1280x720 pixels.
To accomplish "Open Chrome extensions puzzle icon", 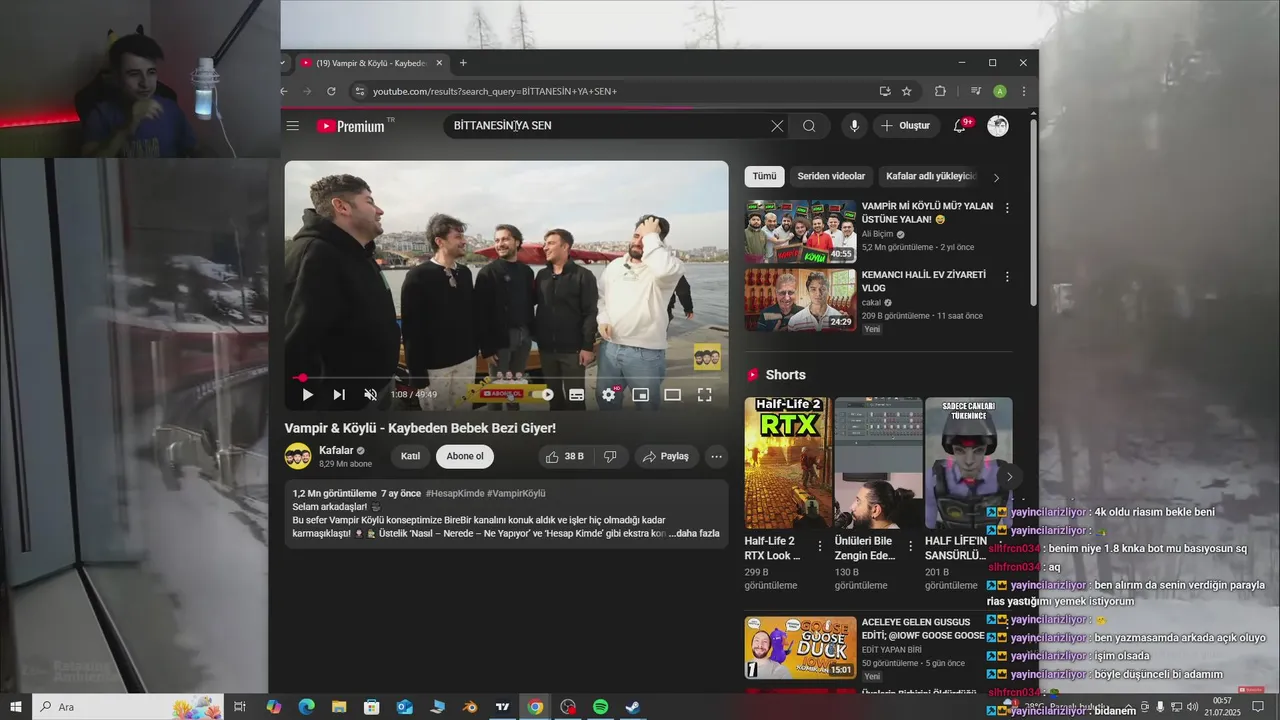I will coord(940,91).
